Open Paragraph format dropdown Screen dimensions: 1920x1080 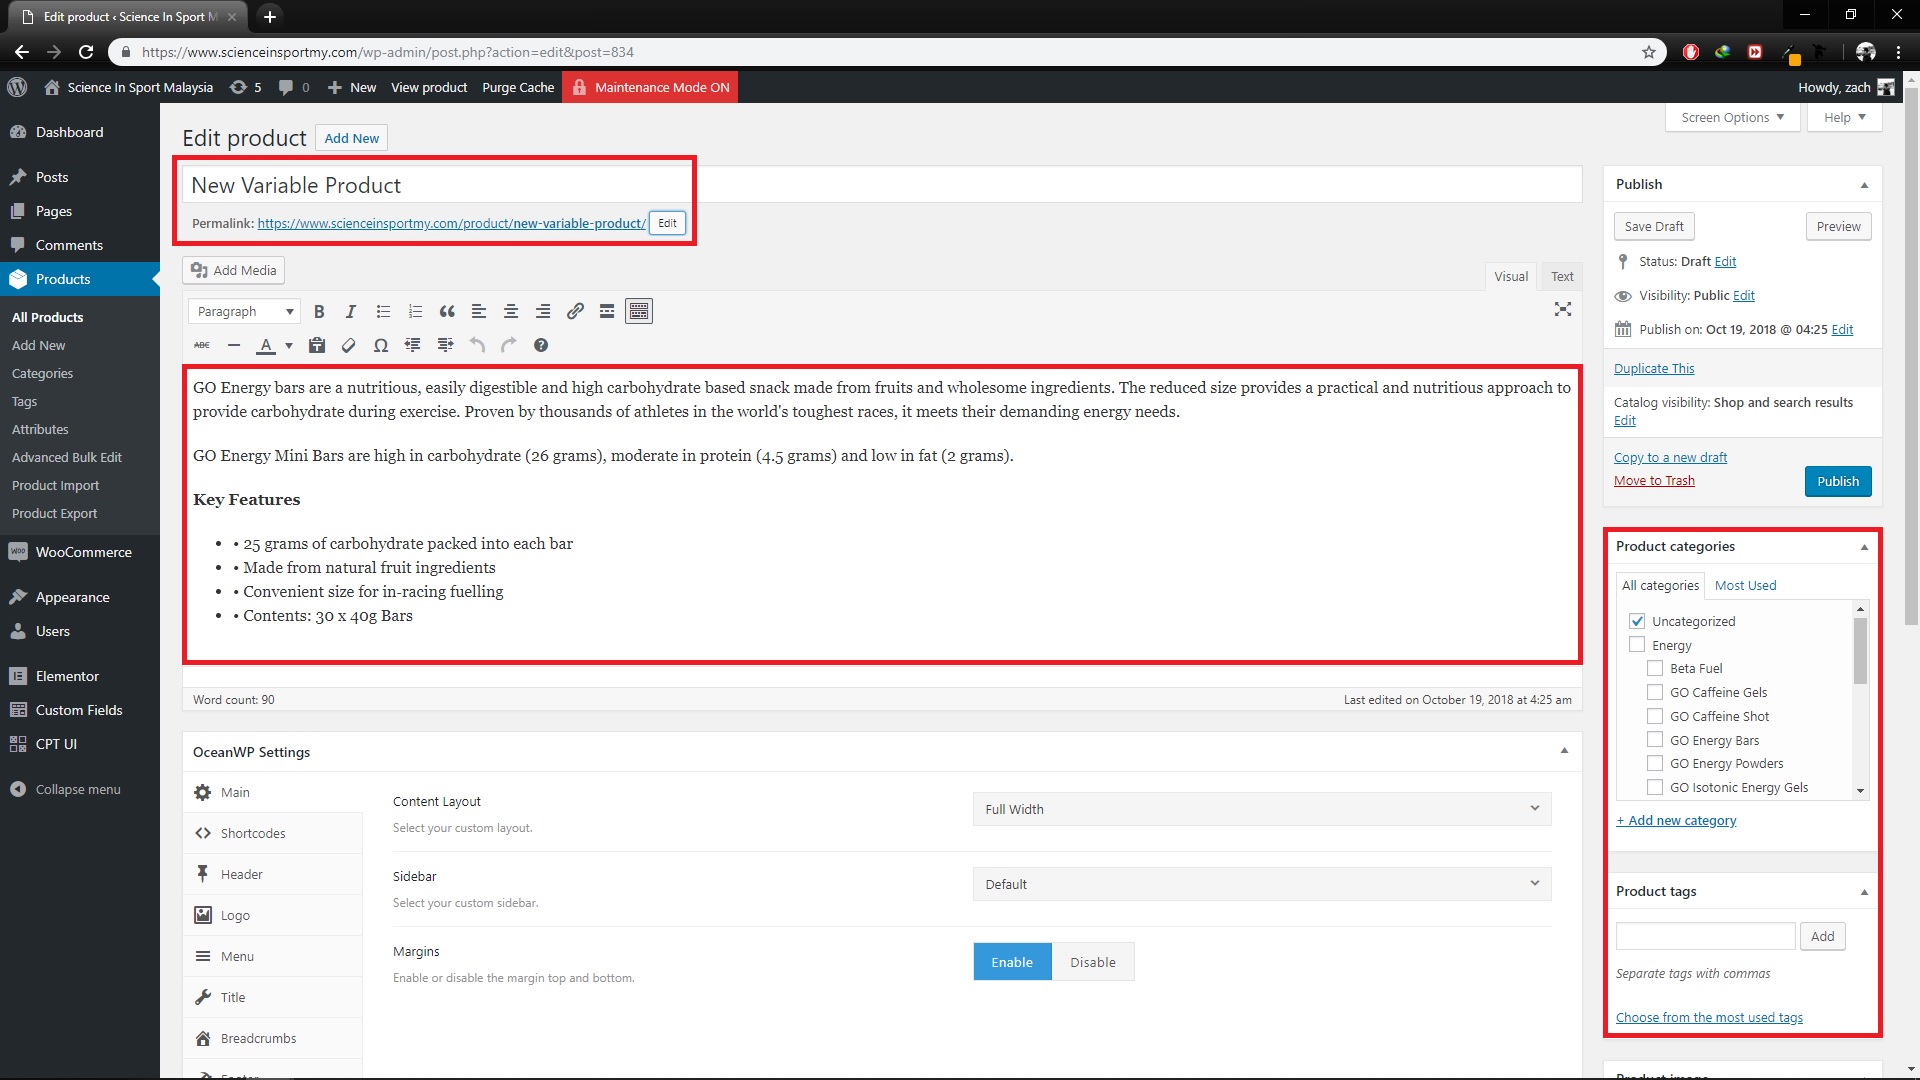244,312
